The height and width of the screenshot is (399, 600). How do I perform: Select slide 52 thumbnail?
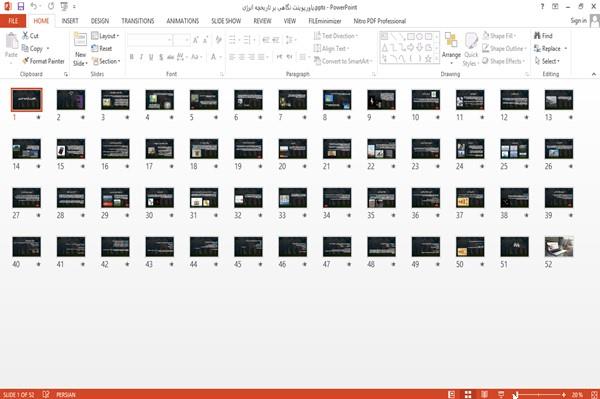click(x=559, y=247)
